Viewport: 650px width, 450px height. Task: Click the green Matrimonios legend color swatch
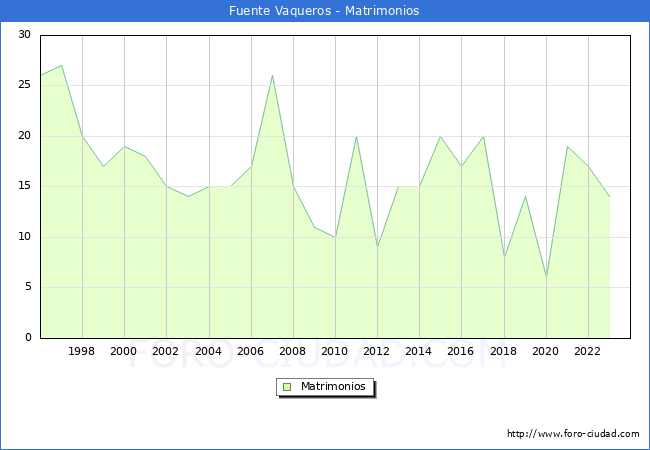point(287,386)
